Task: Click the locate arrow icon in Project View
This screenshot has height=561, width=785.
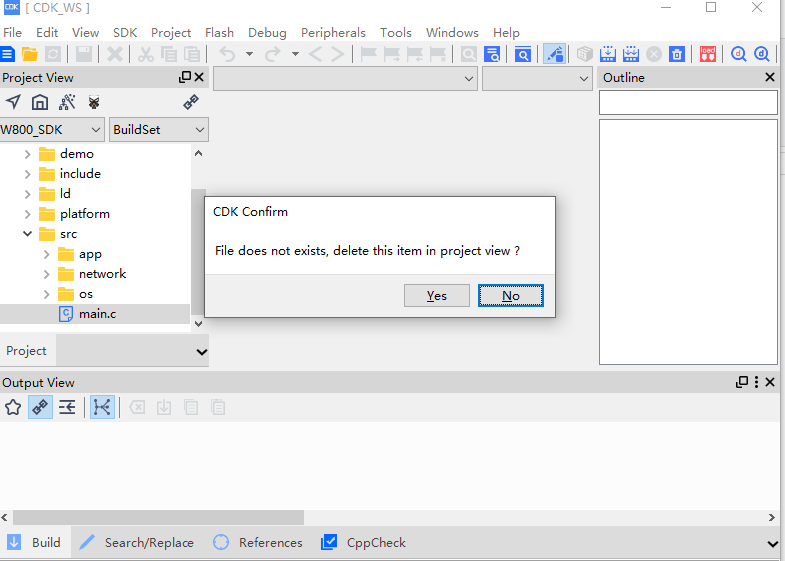Action: [13, 102]
